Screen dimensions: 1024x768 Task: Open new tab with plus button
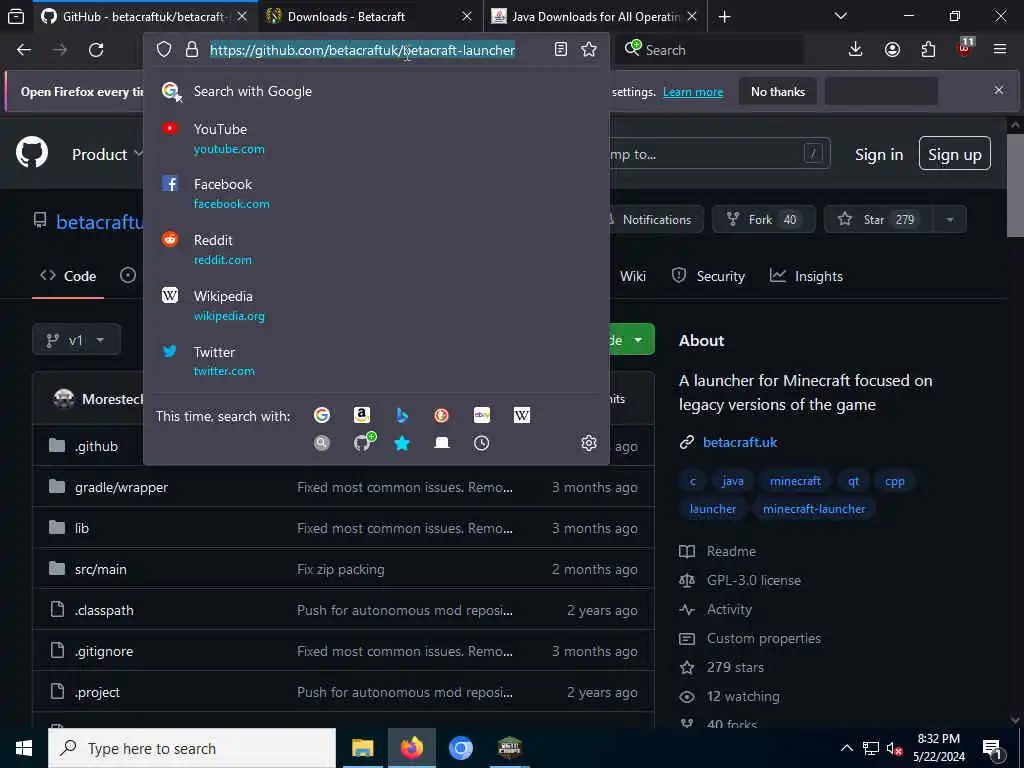[x=724, y=17]
